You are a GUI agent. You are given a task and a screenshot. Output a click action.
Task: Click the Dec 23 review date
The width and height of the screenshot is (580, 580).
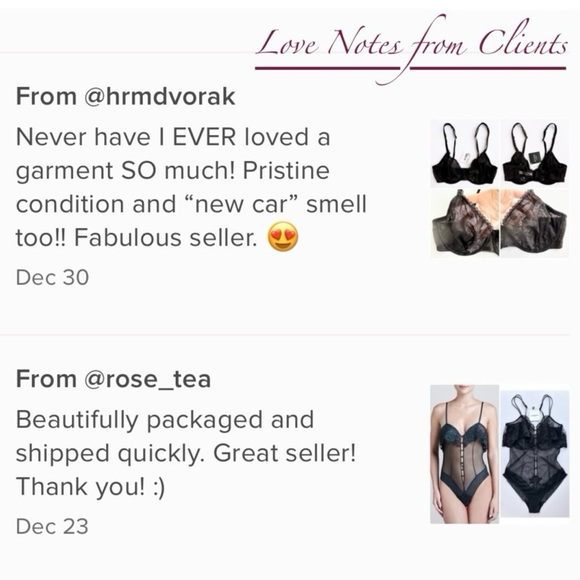(x=52, y=526)
